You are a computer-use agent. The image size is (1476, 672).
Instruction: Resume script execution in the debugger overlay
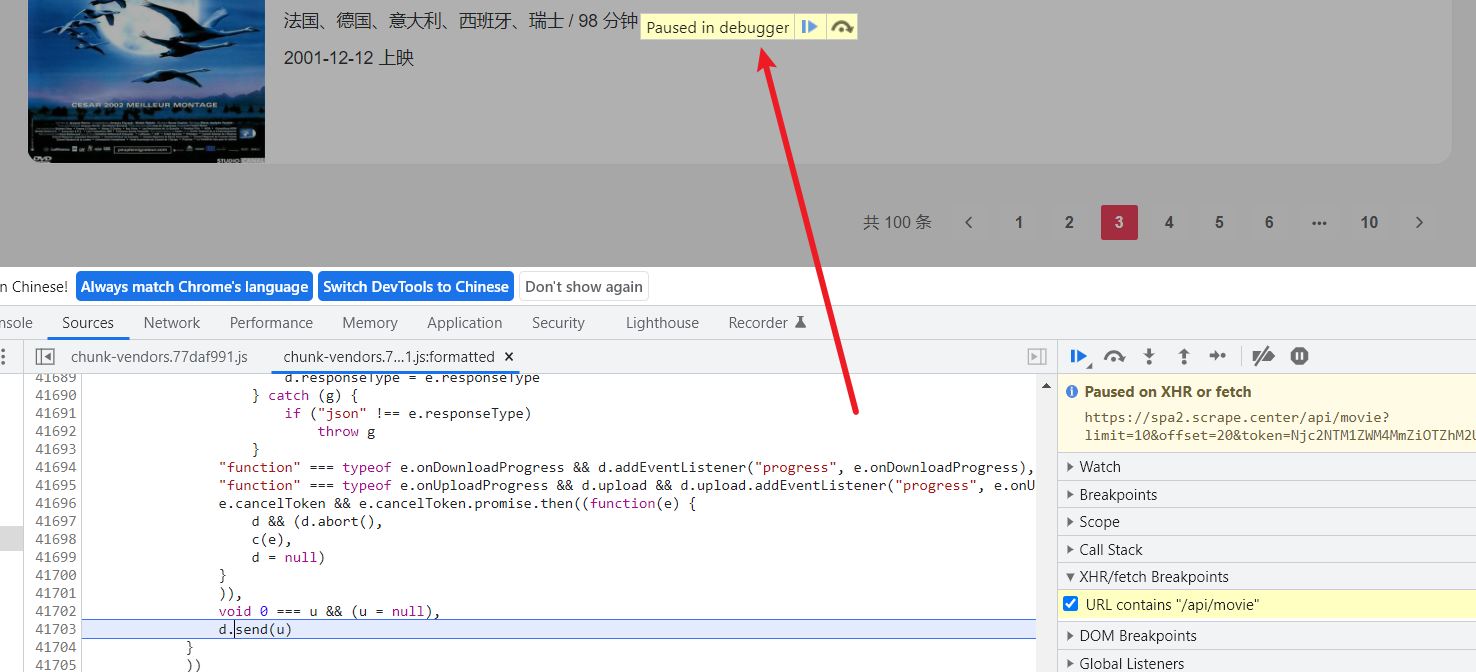(x=810, y=27)
